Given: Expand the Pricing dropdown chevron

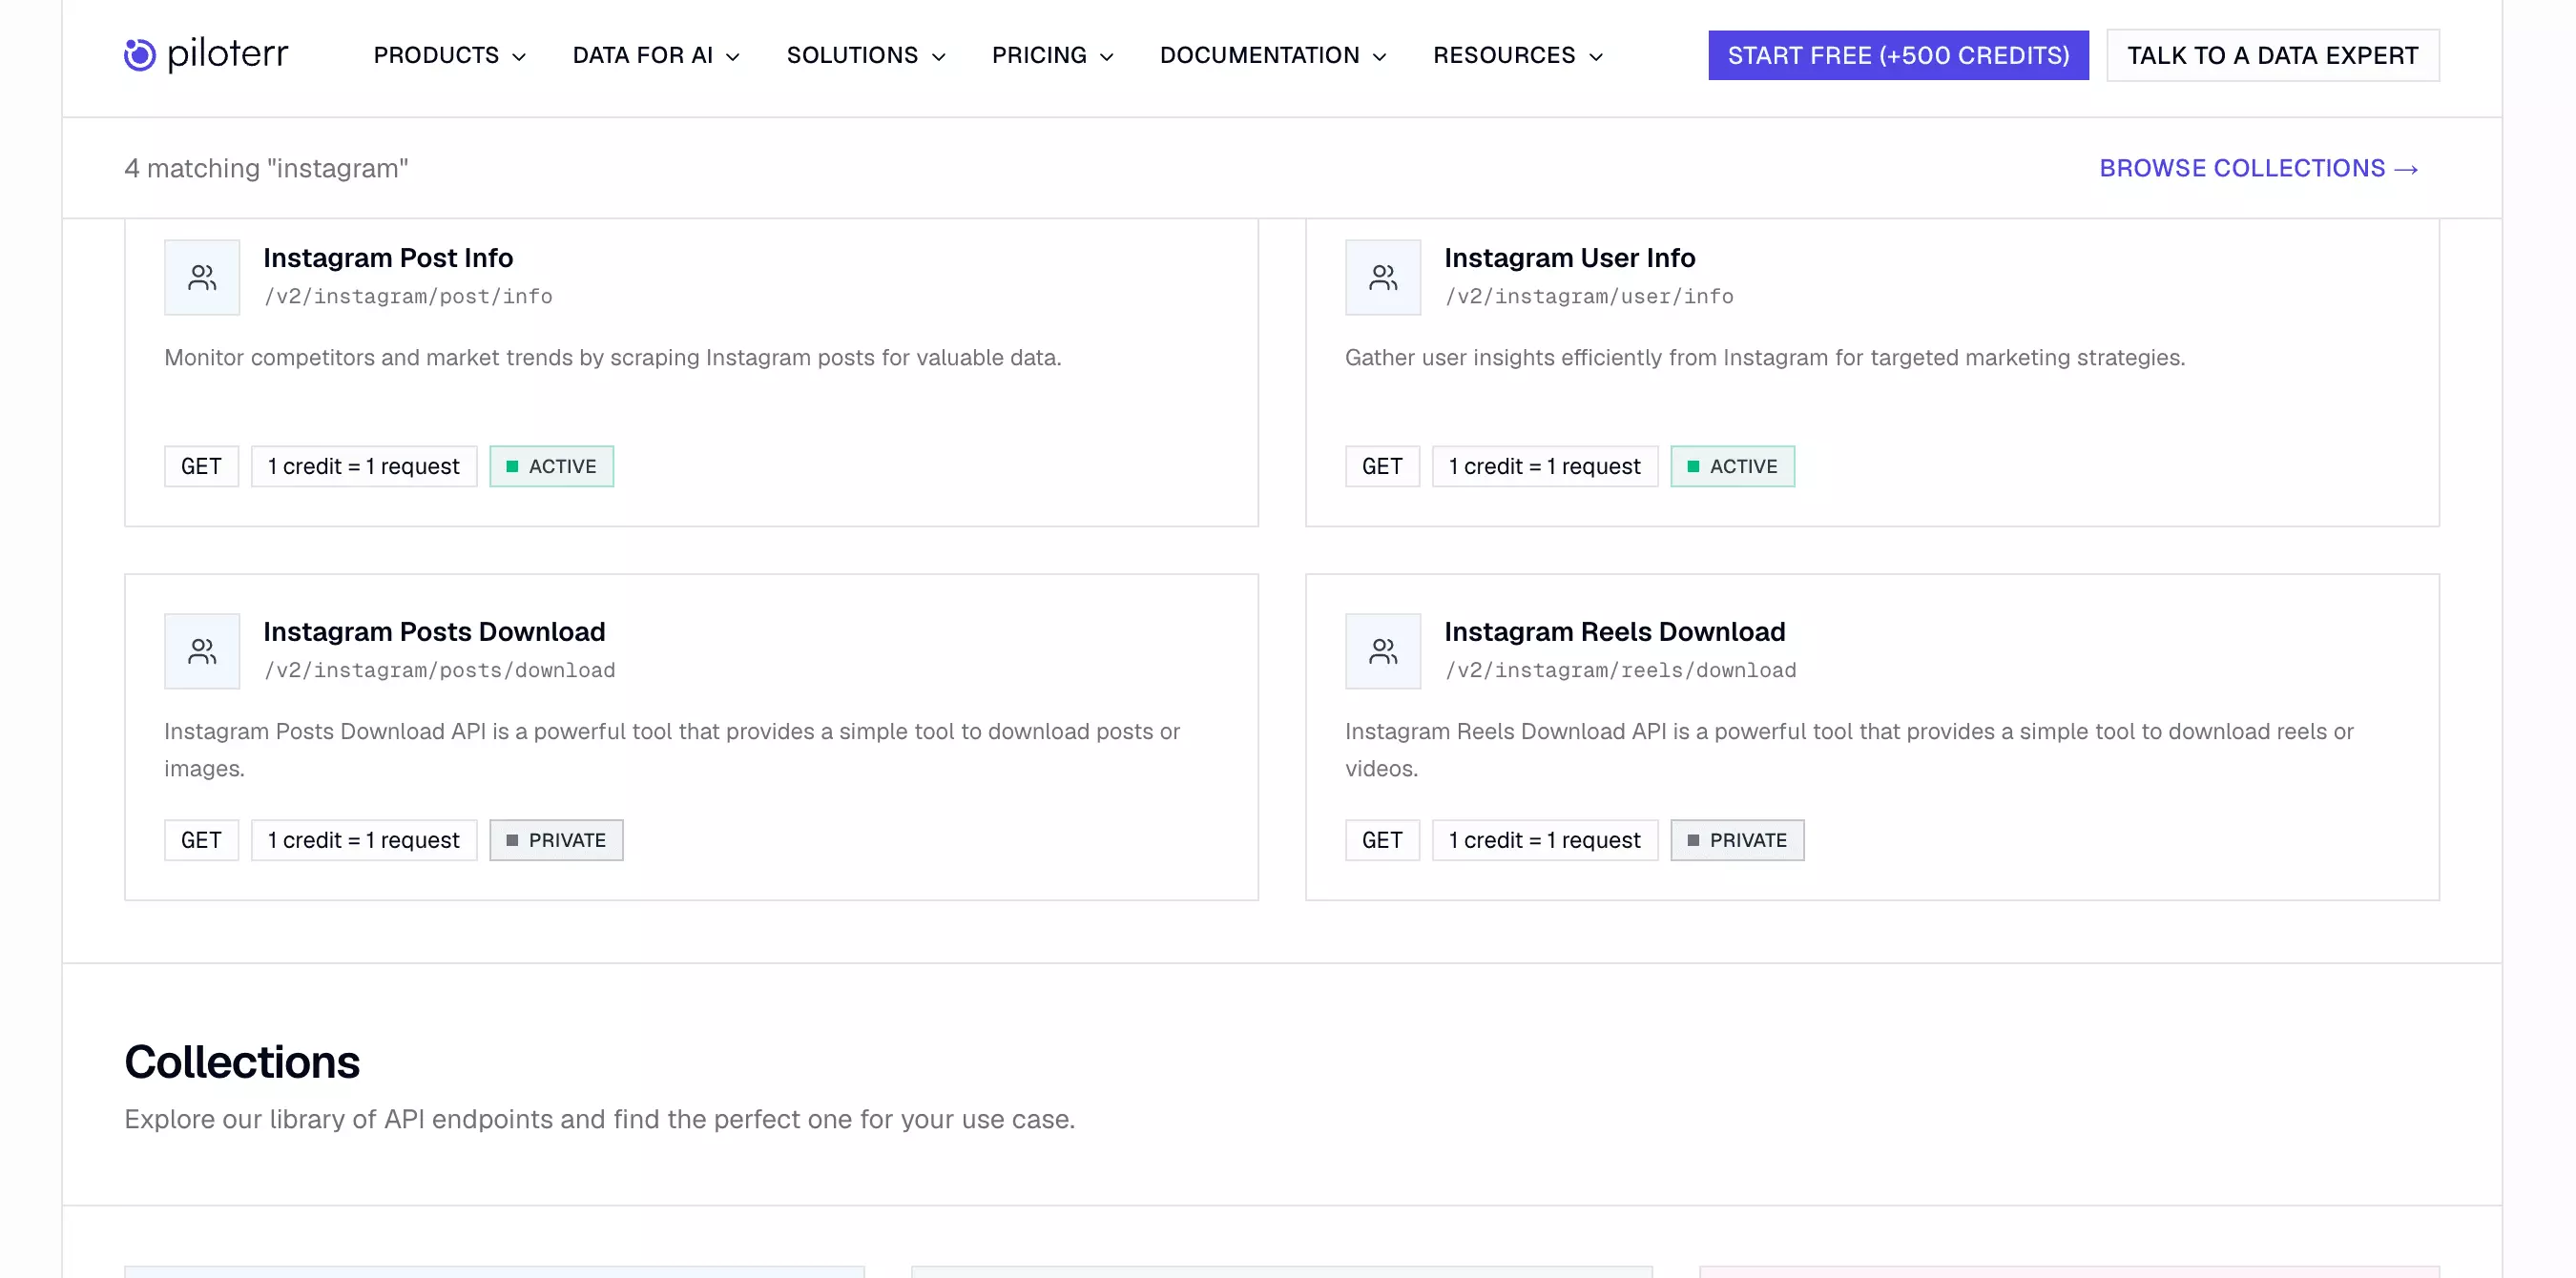Looking at the screenshot, I should click(1107, 57).
